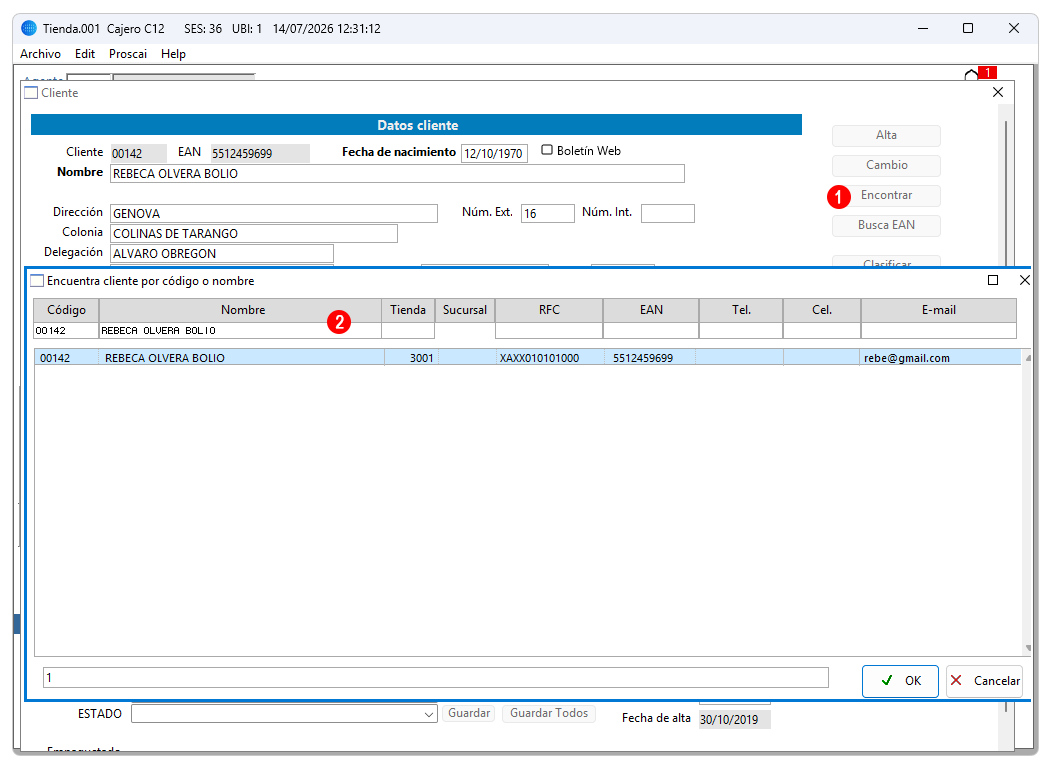
Task: Click the Colonia input field
Action: click(x=253, y=234)
